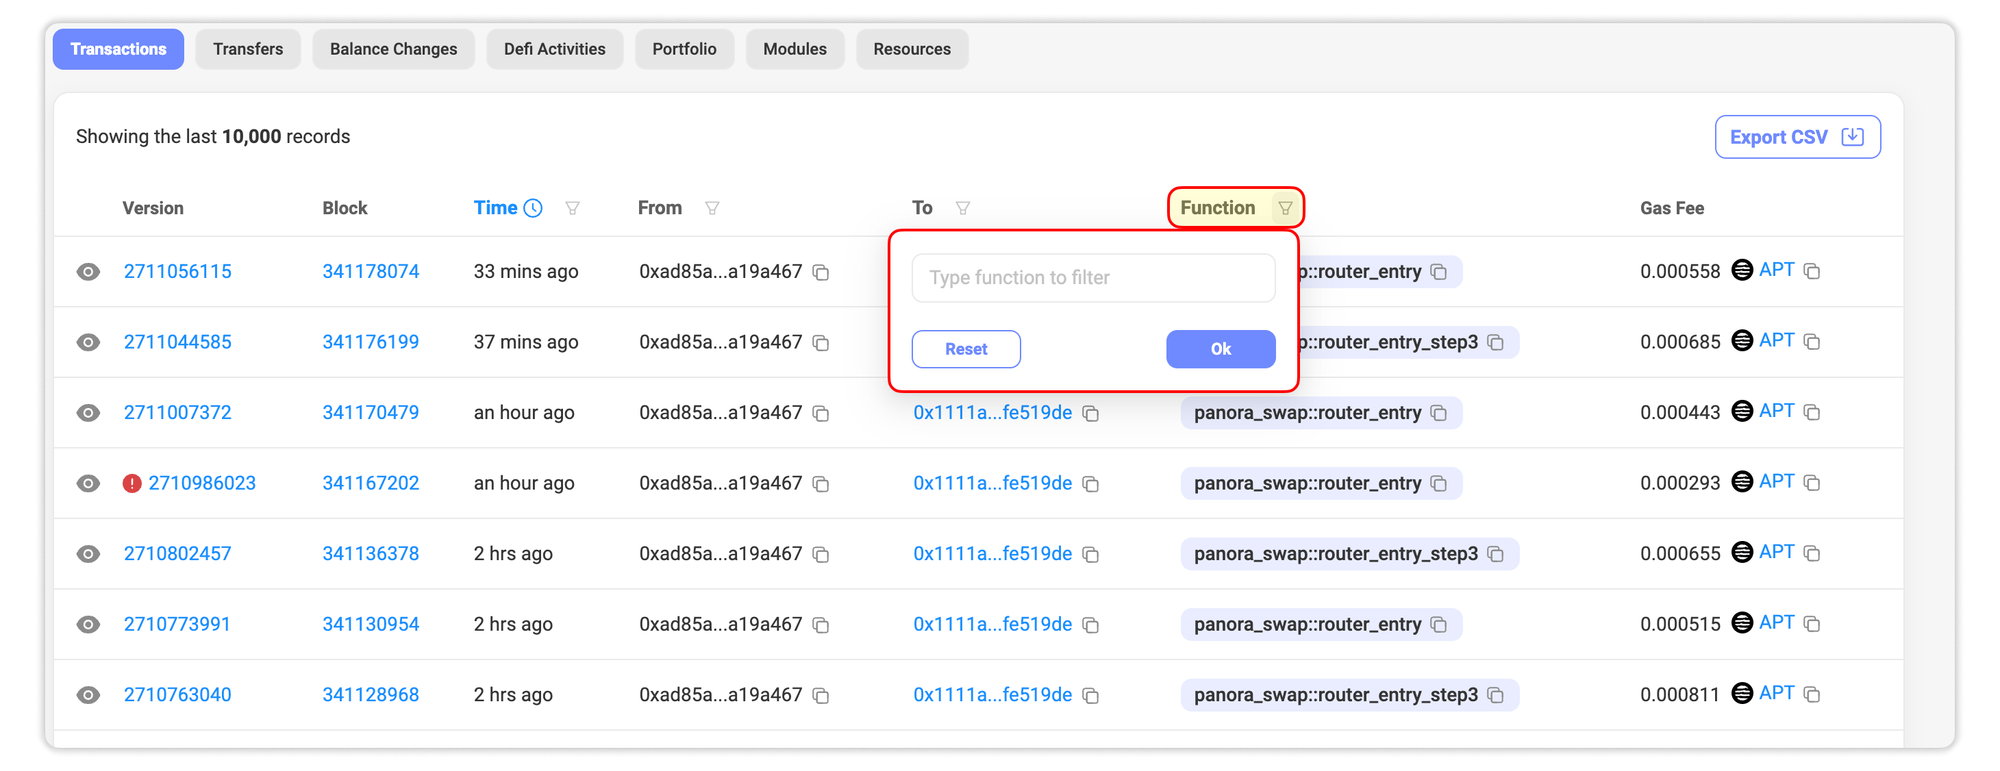The image size is (2000, 771).
Task: Copy To address in version 2710986023 row
Action: pyautogui.click(x=1091, y=484)
